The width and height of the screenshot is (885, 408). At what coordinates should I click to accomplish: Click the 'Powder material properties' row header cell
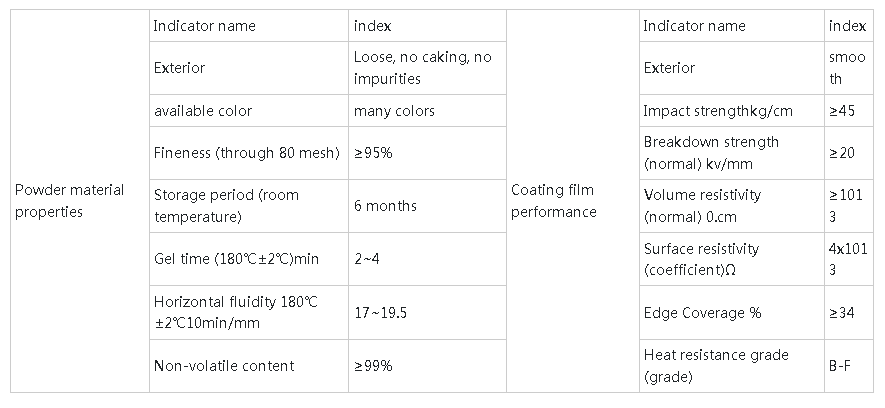(x=70, y=200)
